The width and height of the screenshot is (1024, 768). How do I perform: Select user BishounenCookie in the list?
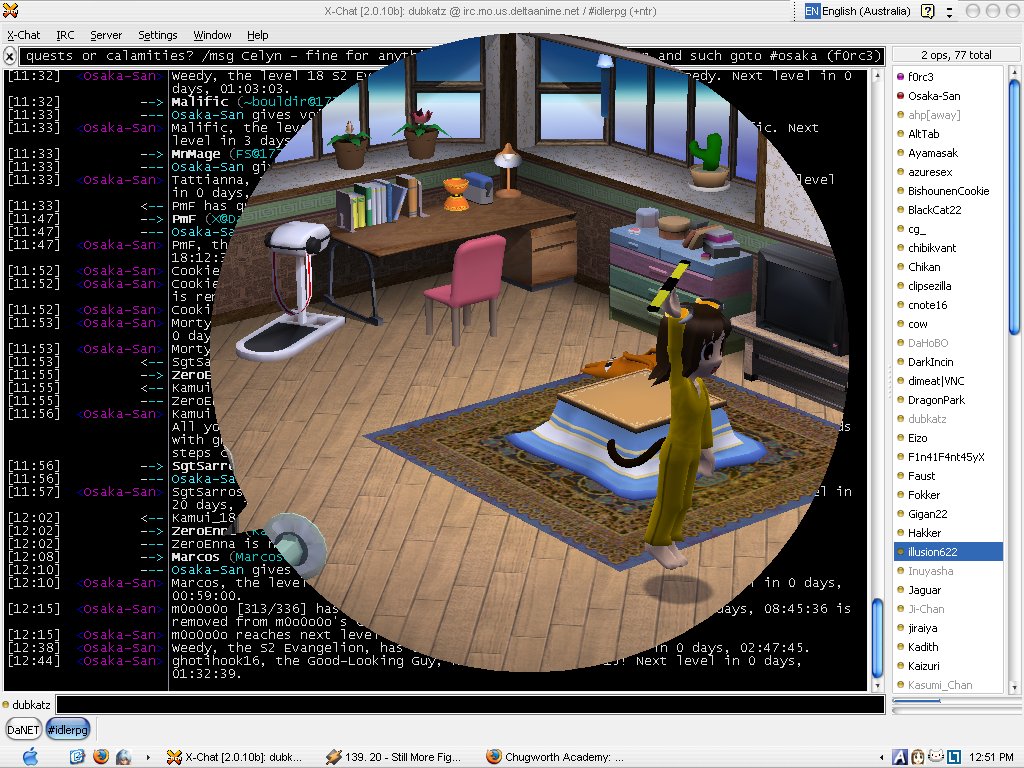(948, 191)
